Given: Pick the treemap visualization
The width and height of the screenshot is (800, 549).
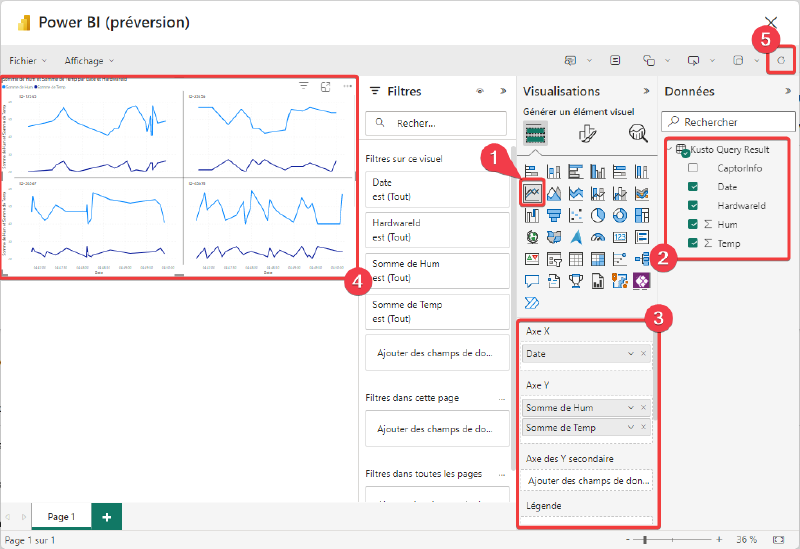Looking at the screenshot, I should tap(642, 215).
